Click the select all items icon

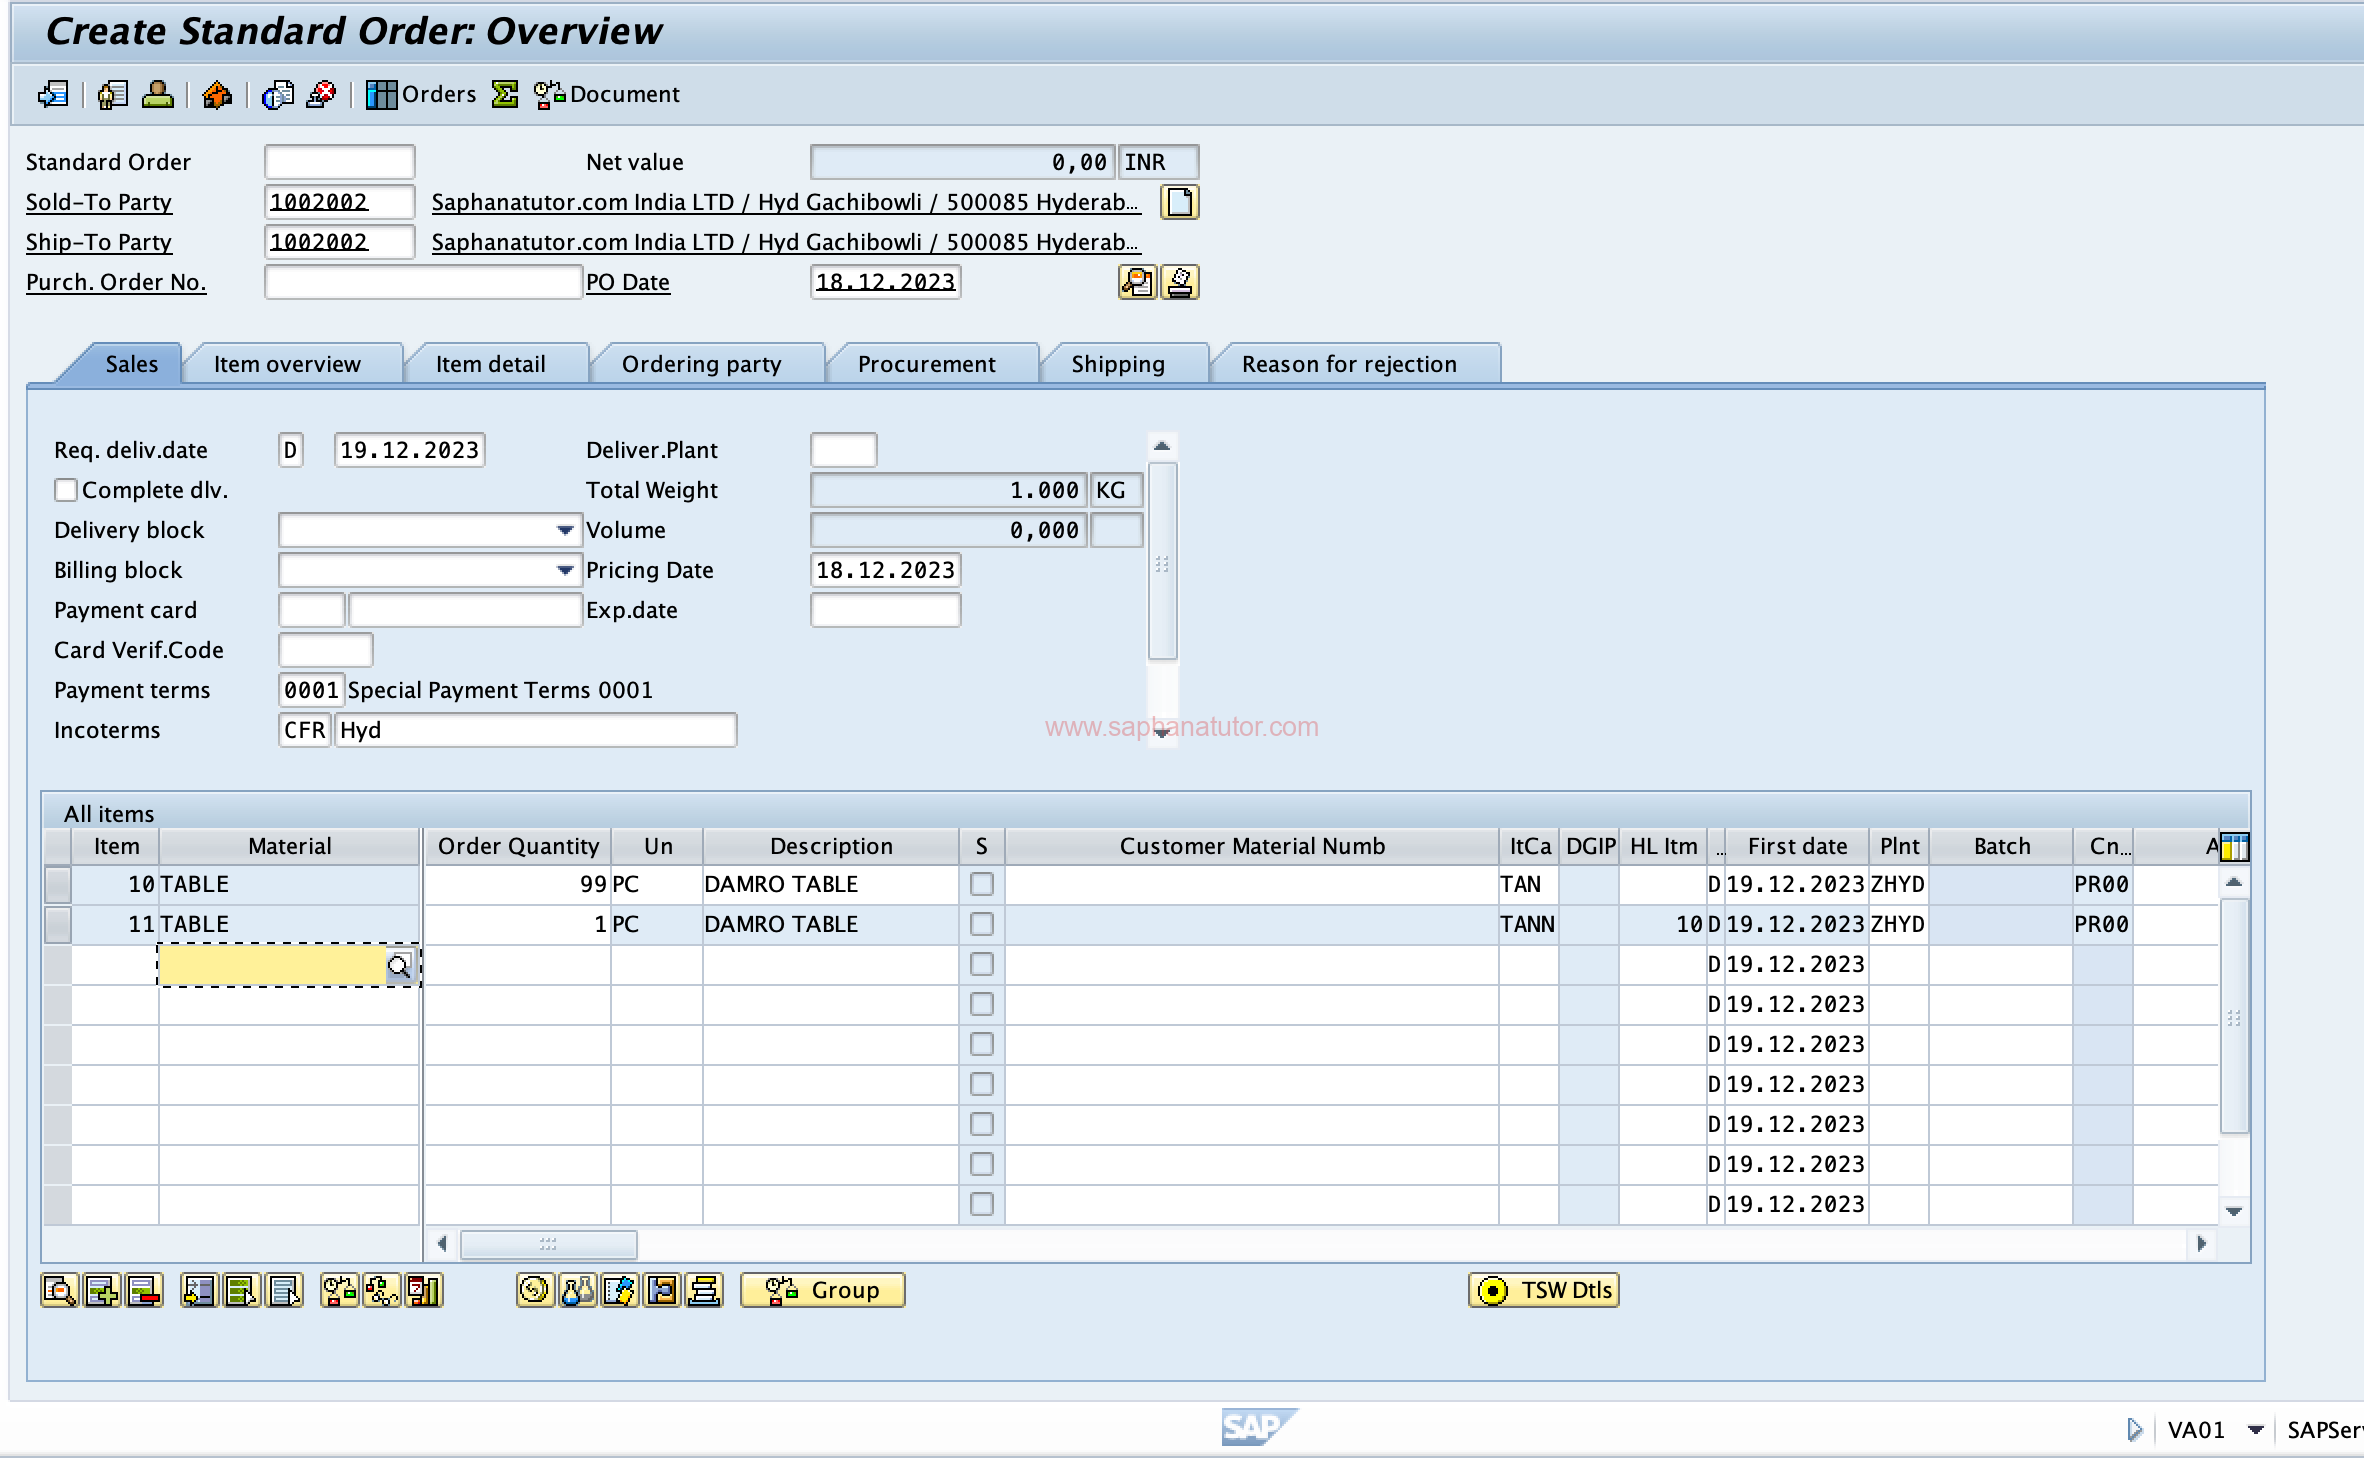pyautogui.click(x=242, y=1290)
